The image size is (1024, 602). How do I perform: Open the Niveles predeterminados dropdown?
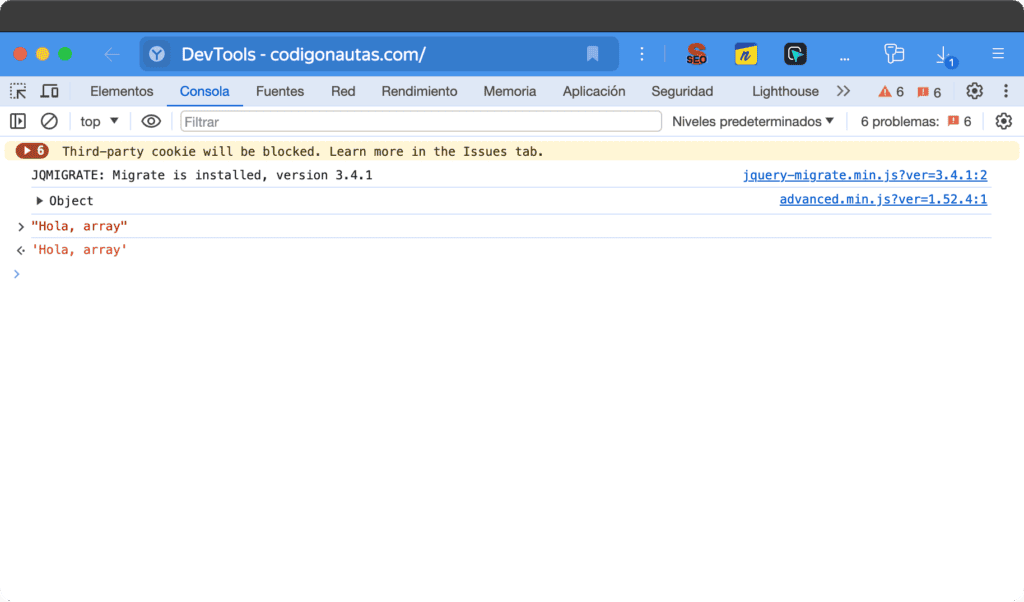pos(751,120)
